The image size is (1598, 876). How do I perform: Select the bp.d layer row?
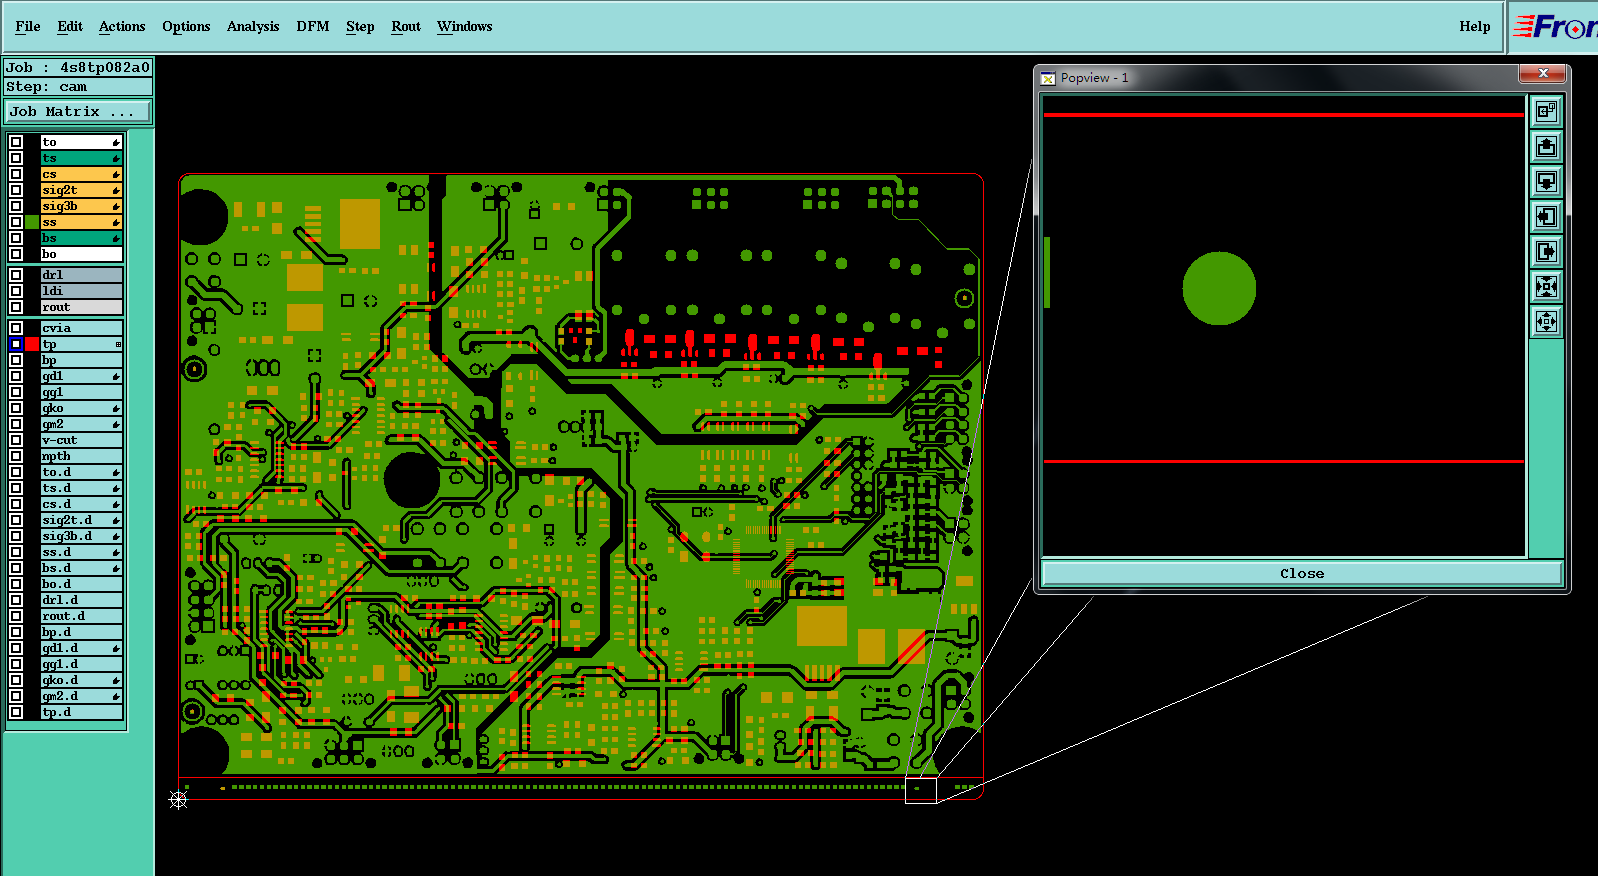coord(81,632)
